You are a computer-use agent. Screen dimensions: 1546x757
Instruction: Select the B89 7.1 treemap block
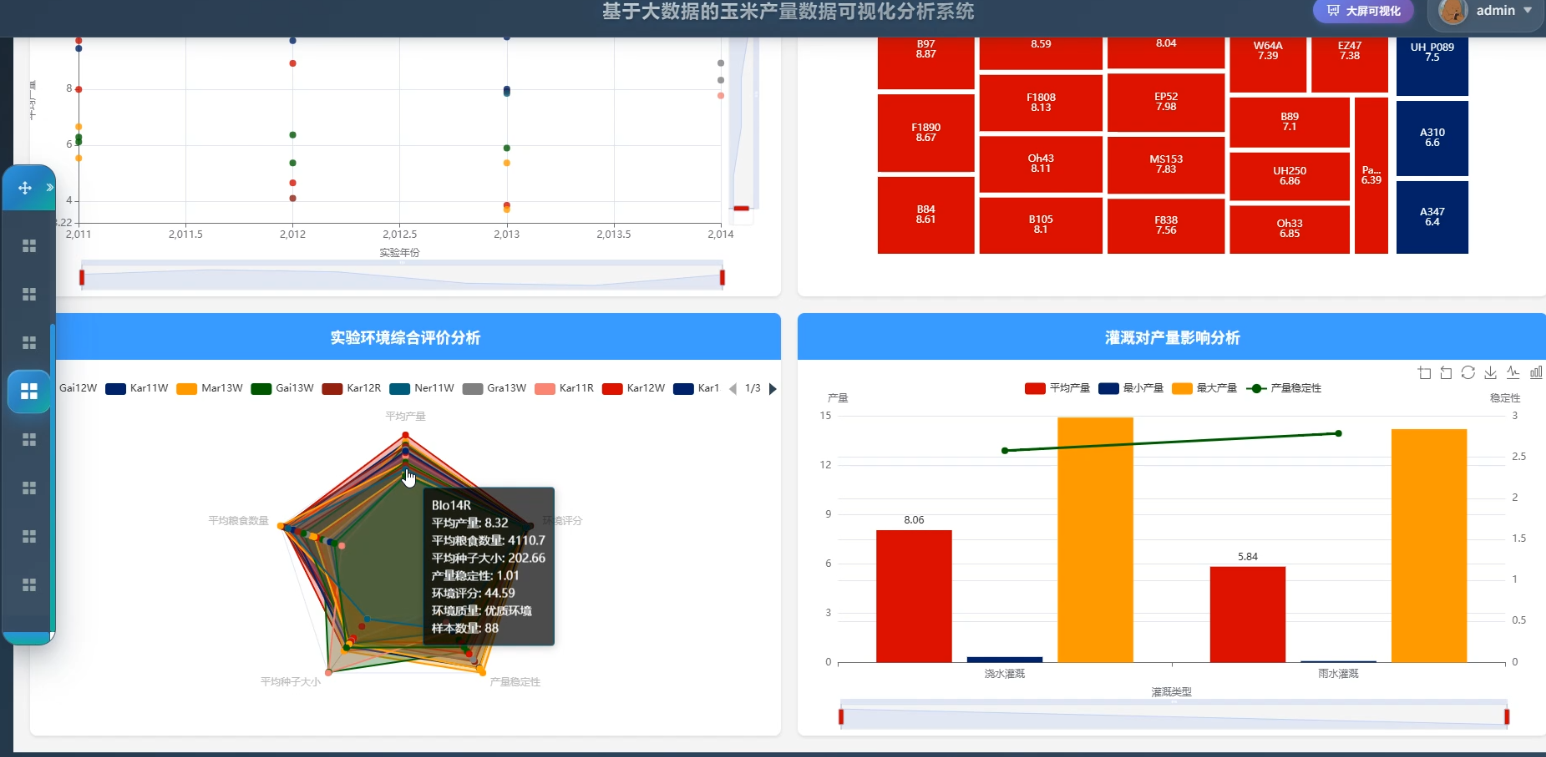pos(1290,122)
